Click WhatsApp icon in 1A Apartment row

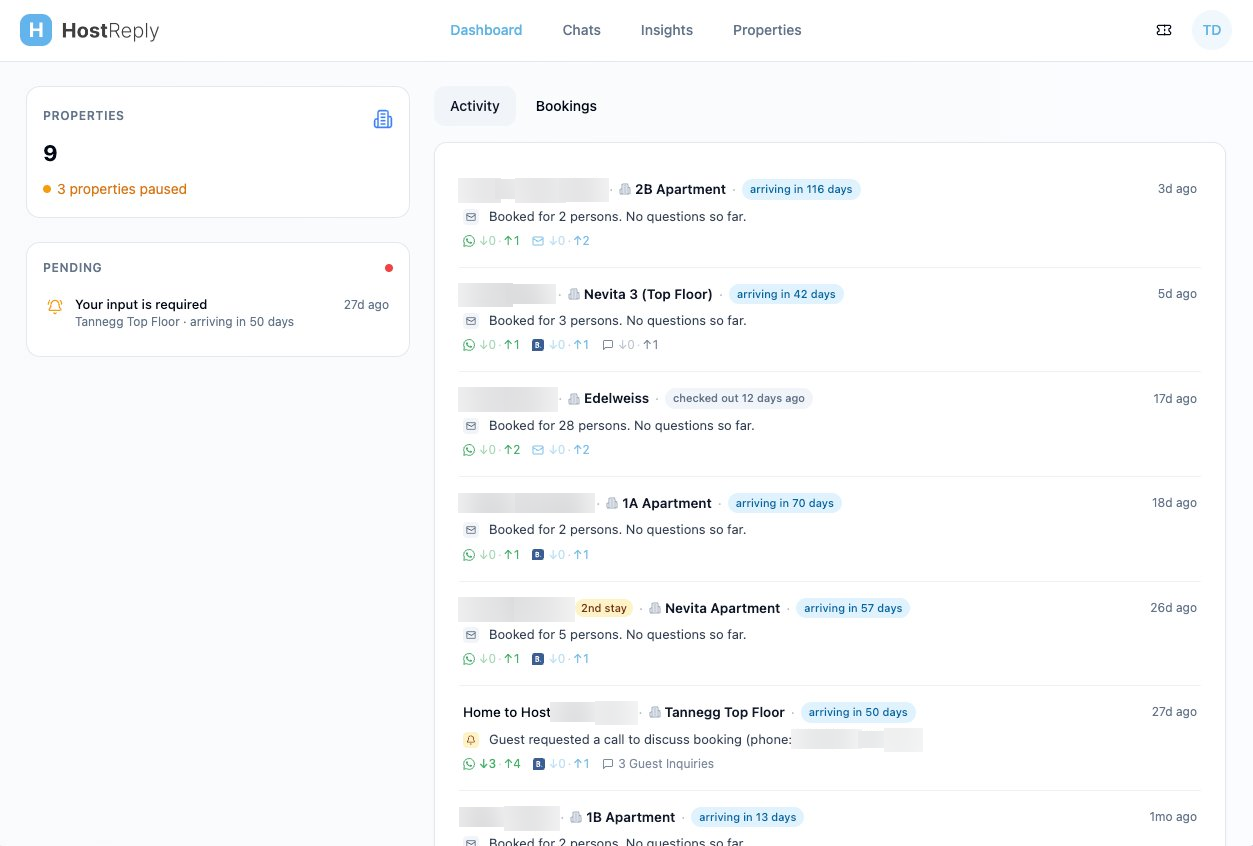click(x=469, y=554)
